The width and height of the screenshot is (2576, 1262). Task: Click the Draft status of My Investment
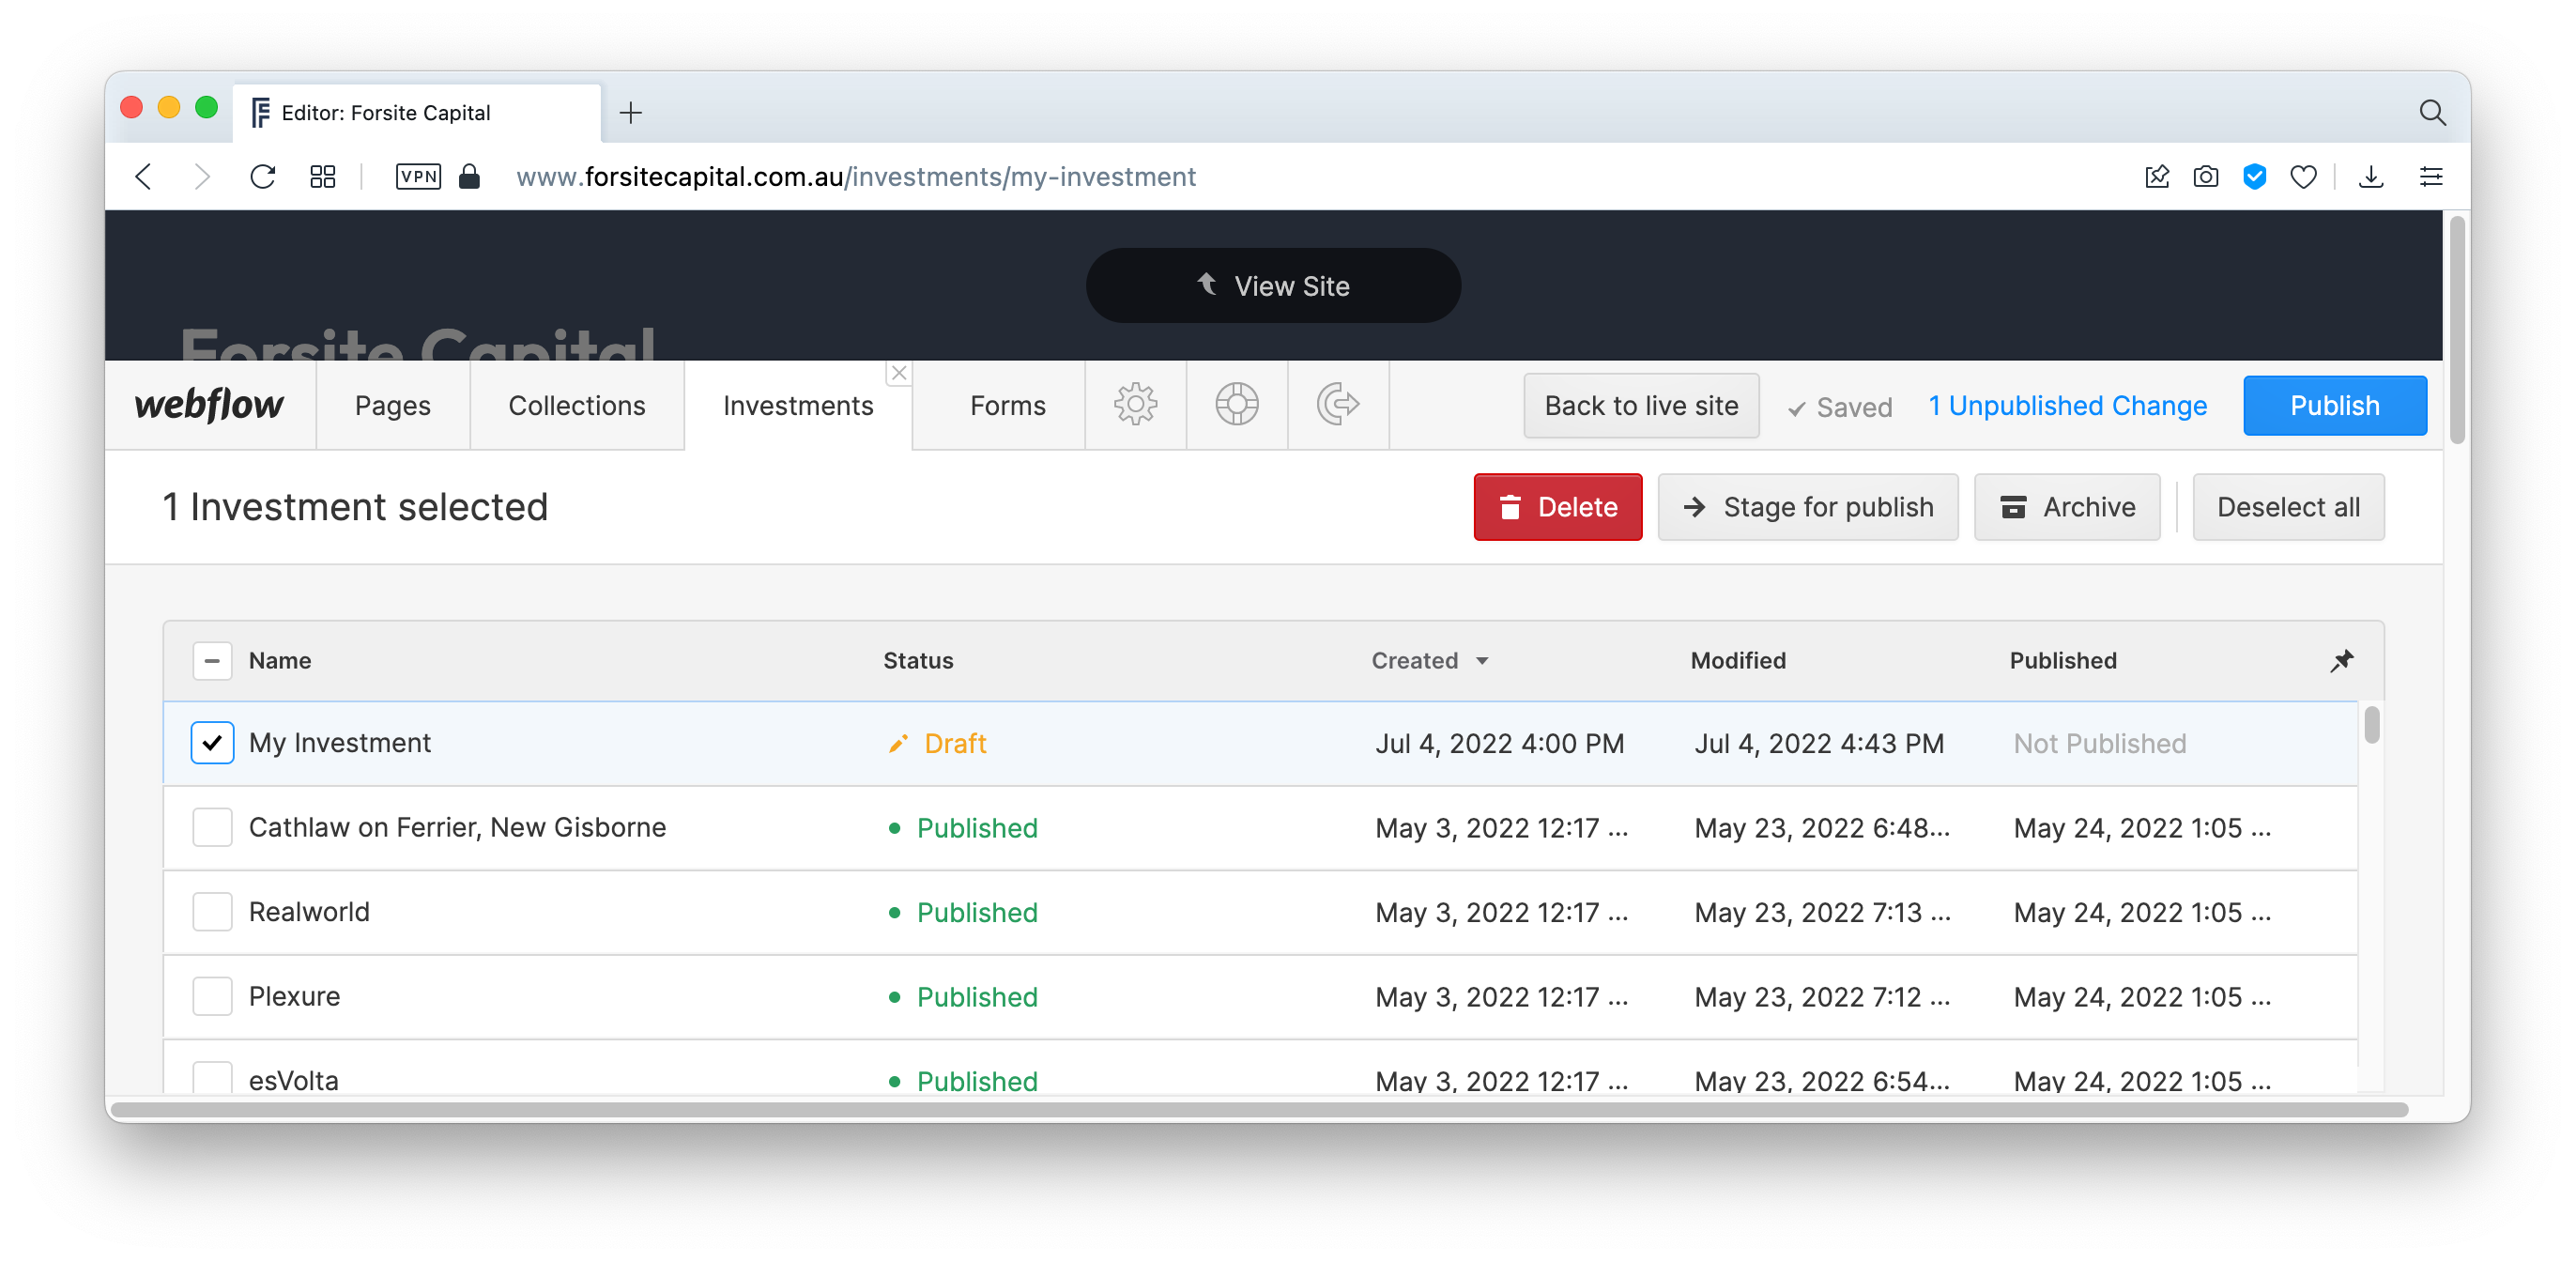click(x=937, y=743)
